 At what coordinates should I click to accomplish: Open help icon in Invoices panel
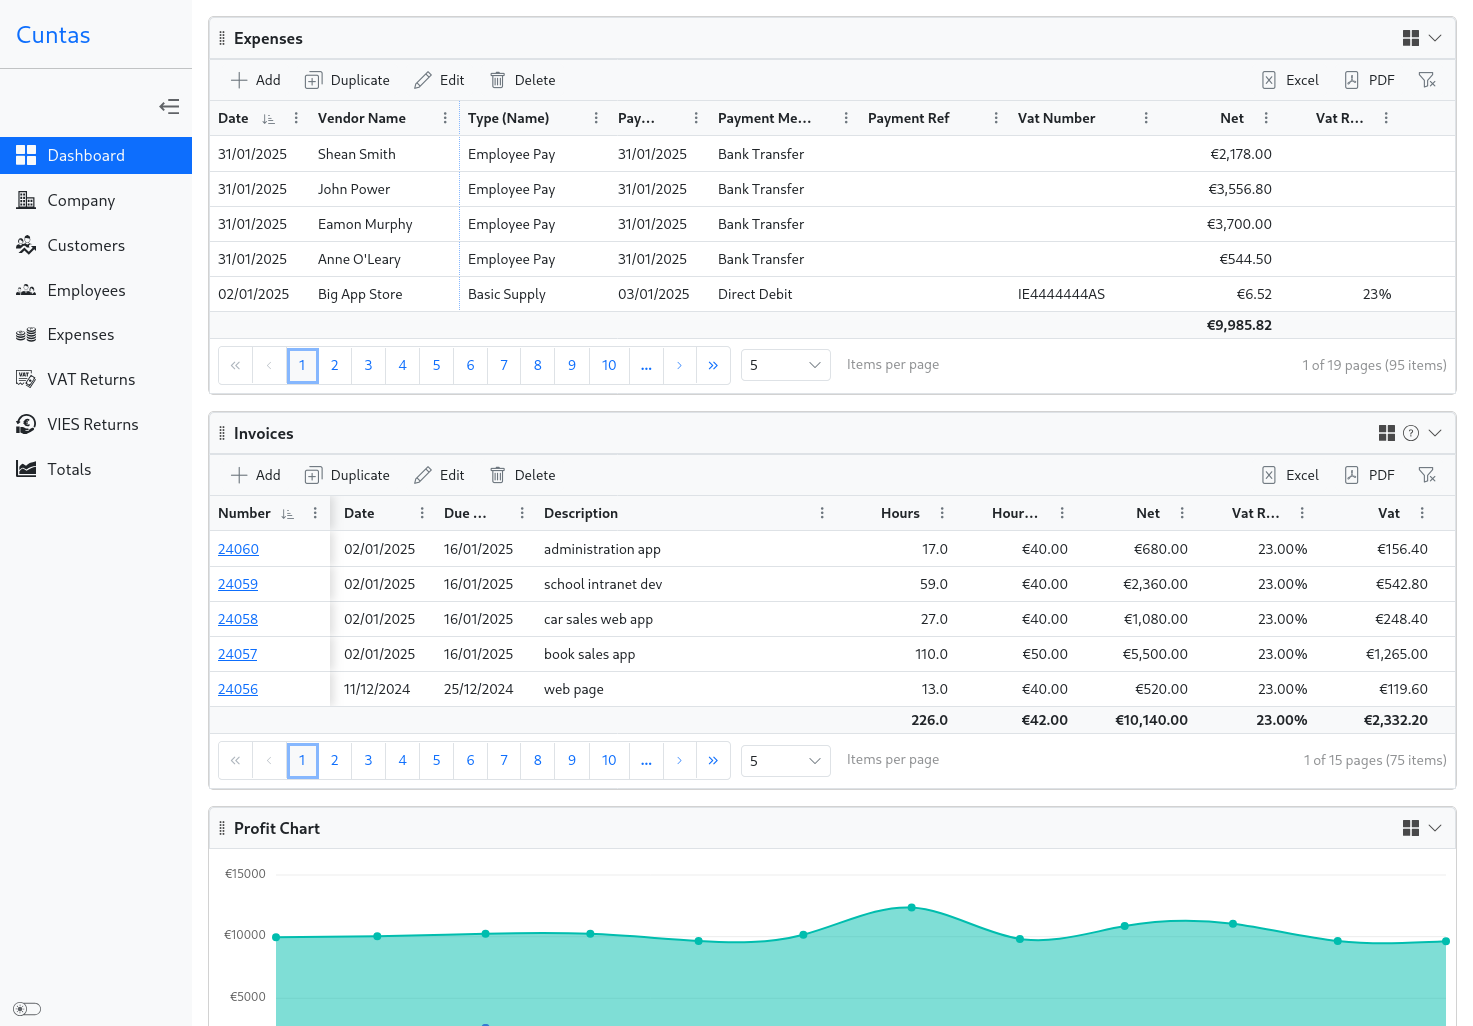(1411, 433)
